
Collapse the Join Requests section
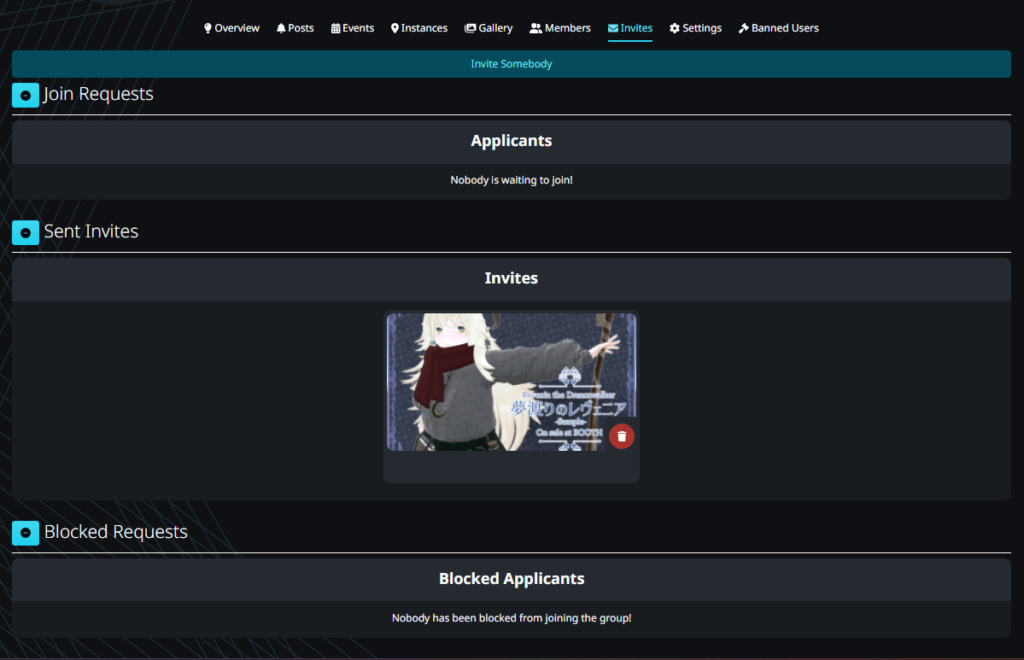pos(25,95)
